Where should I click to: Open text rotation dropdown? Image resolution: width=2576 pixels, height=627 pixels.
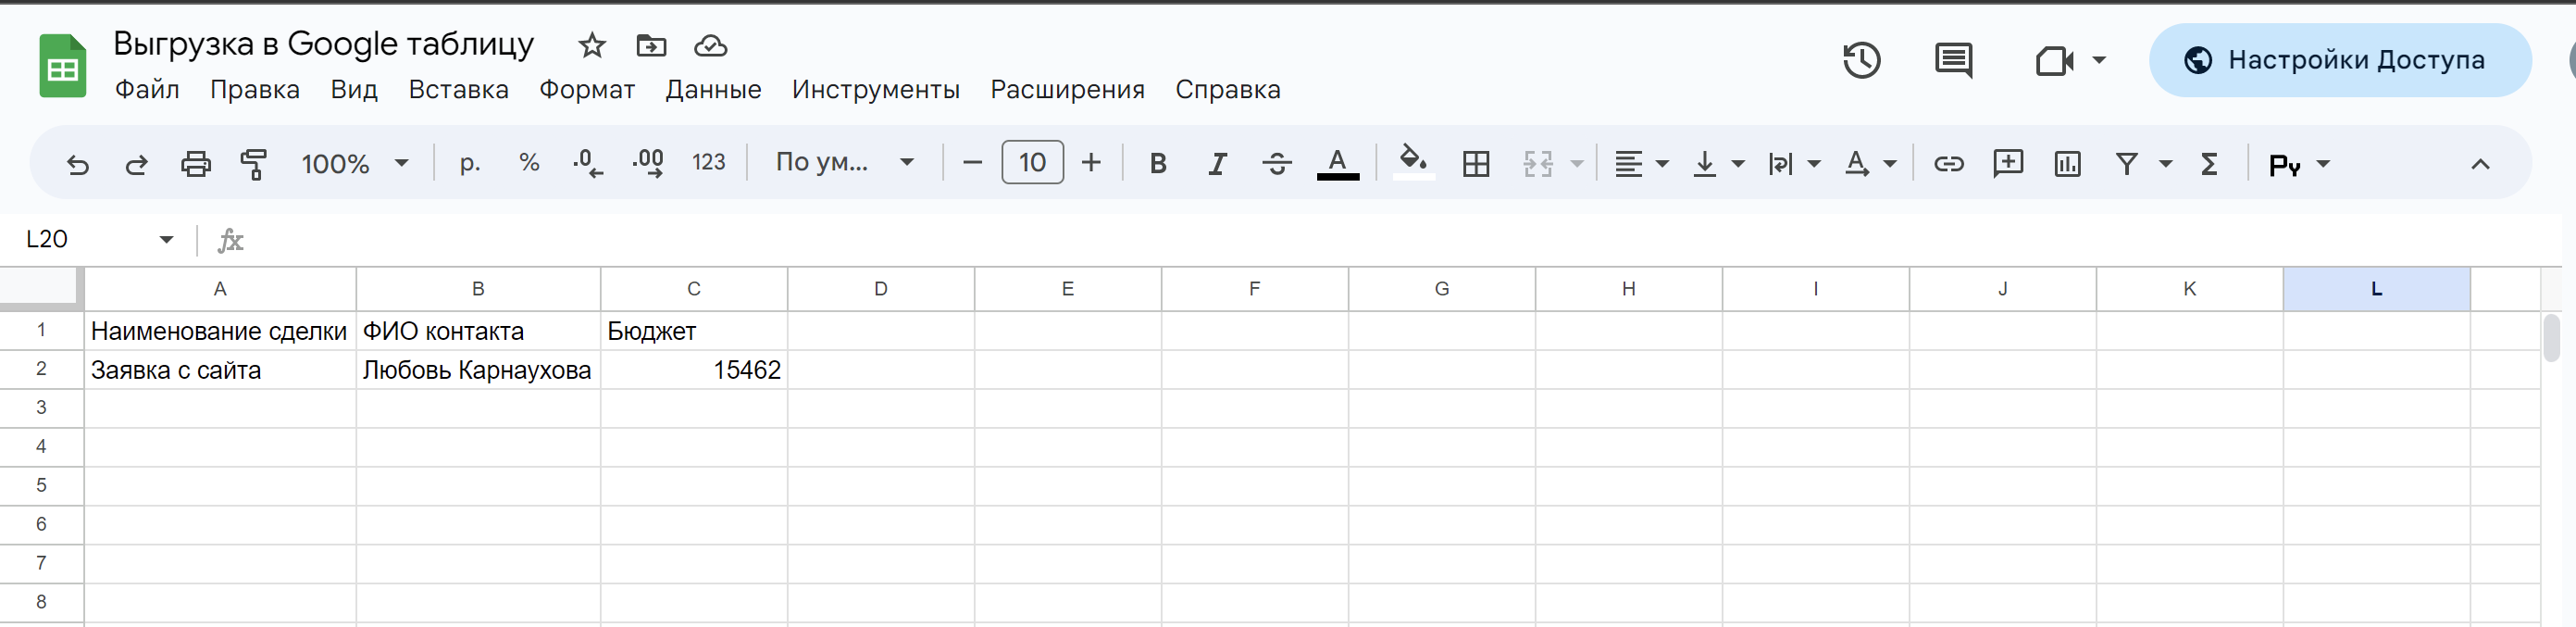pyautogui.click(x=1870, y=163)
